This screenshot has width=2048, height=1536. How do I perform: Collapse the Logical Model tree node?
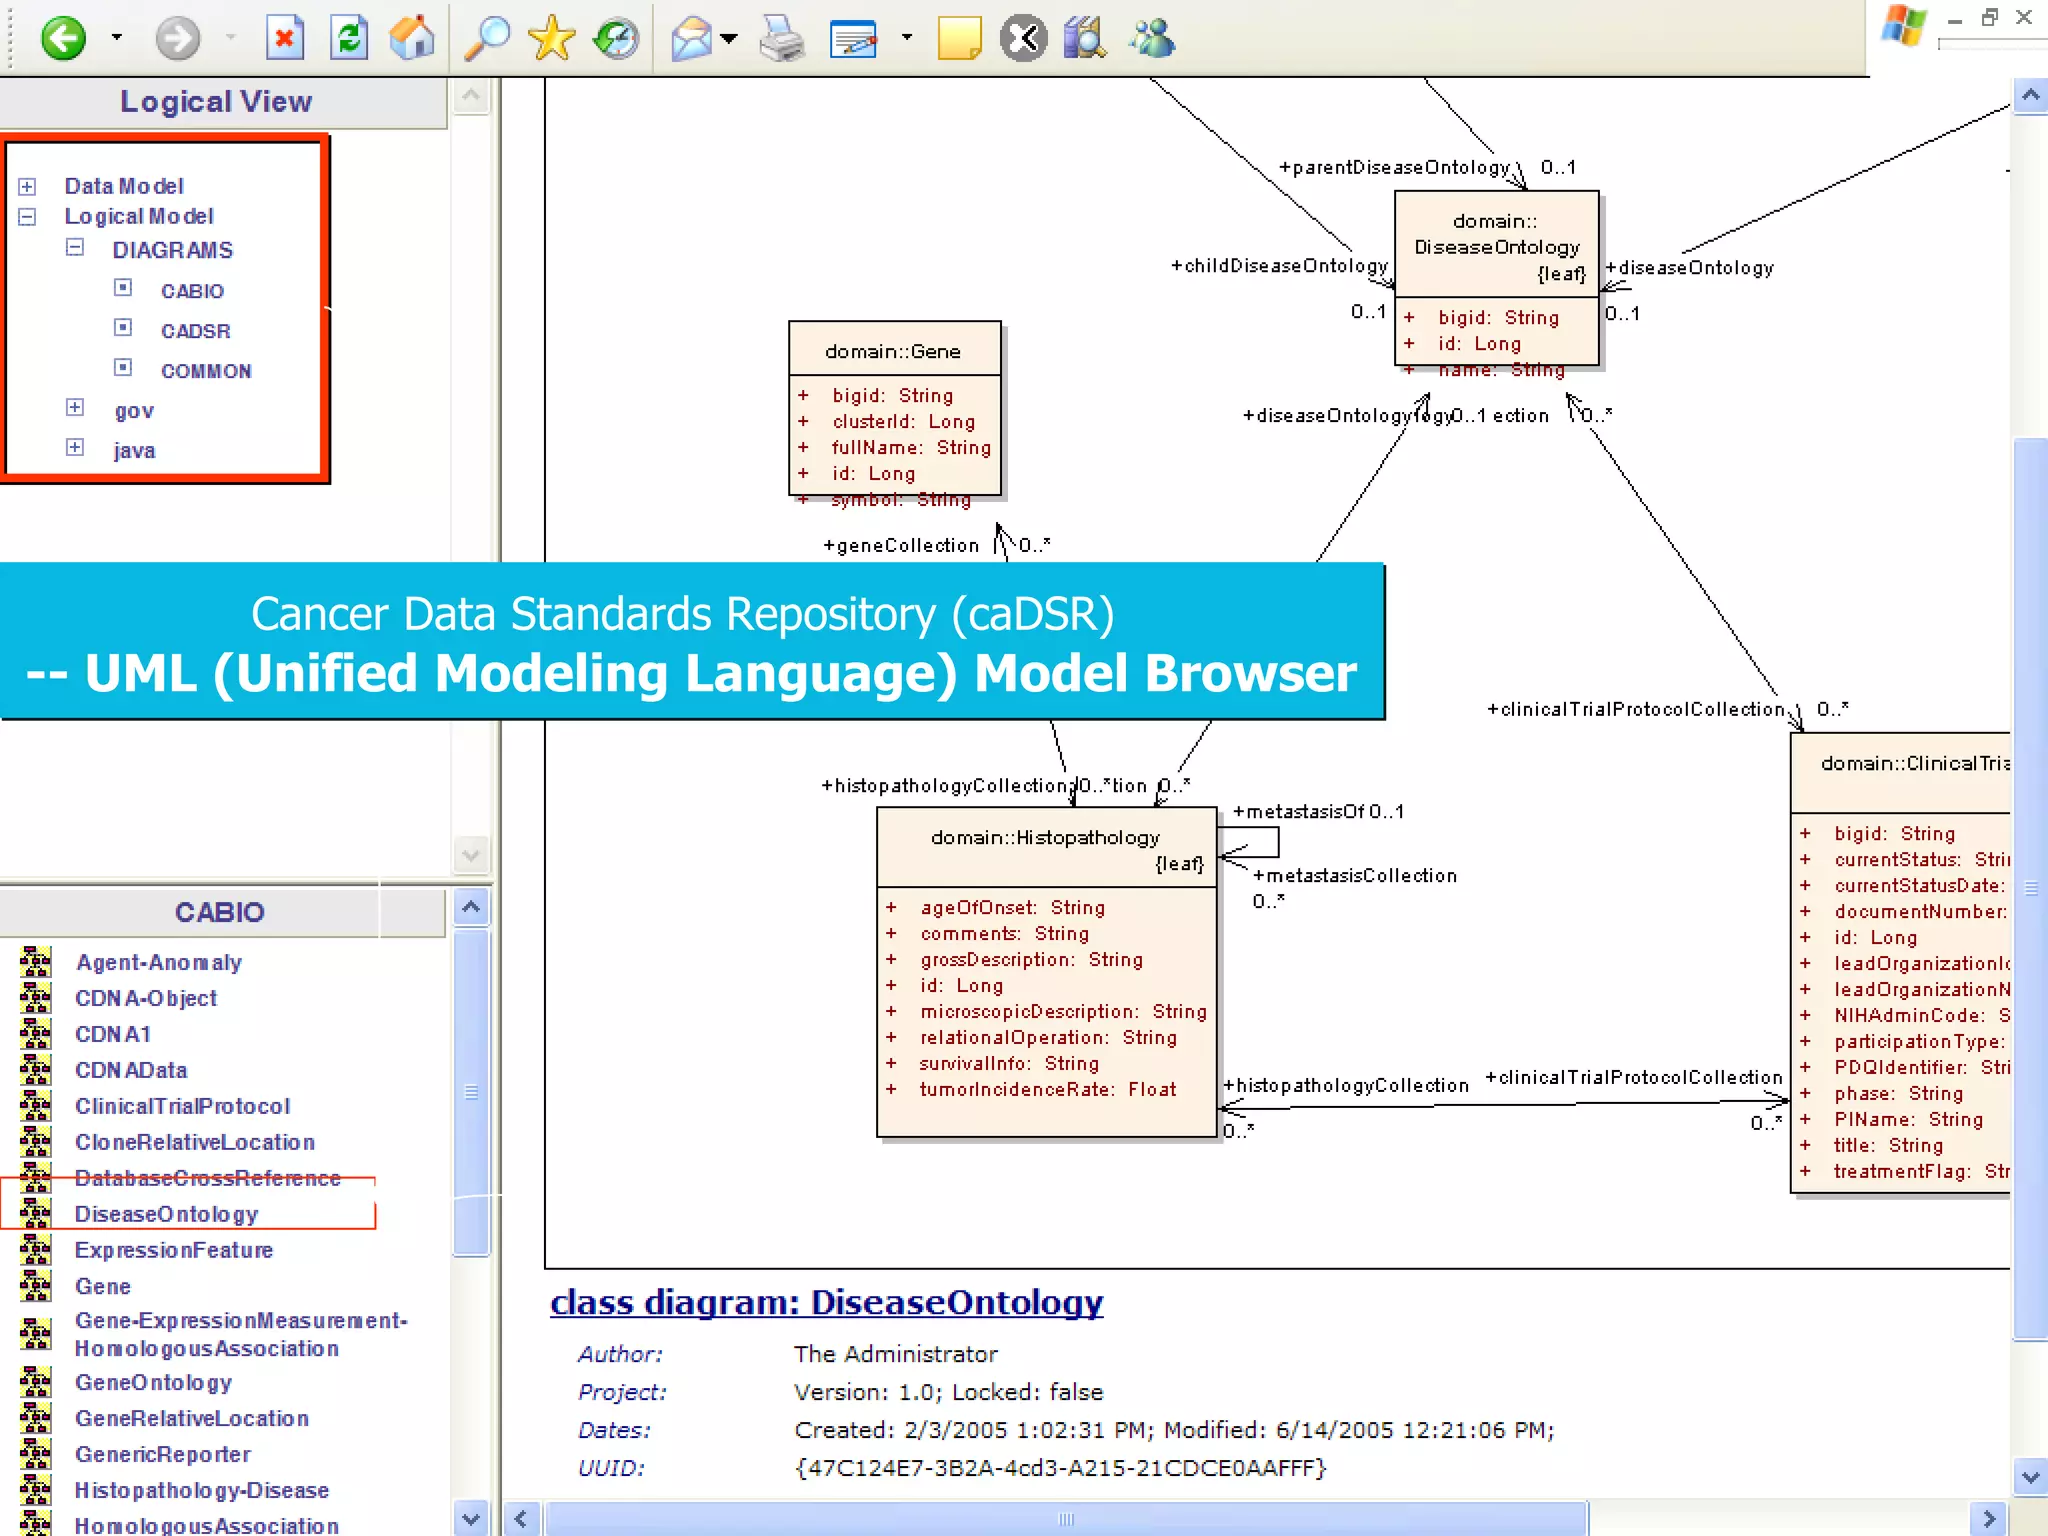click(28, 217)
